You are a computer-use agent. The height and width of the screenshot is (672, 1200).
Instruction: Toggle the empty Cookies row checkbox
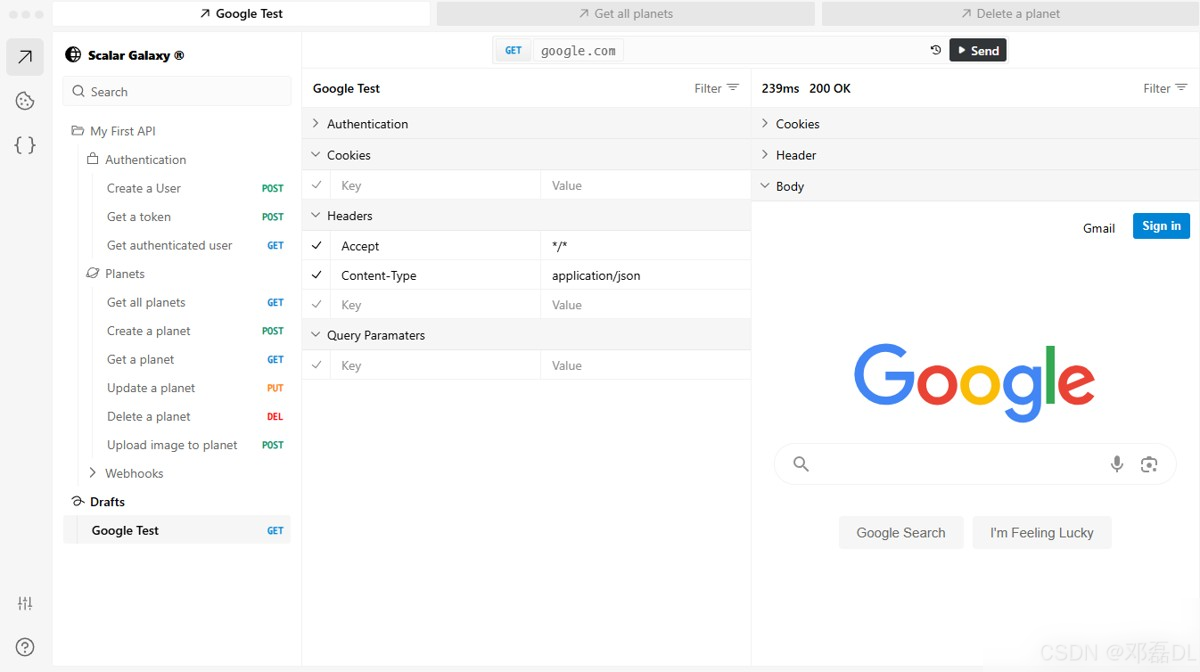pos(317,185)
